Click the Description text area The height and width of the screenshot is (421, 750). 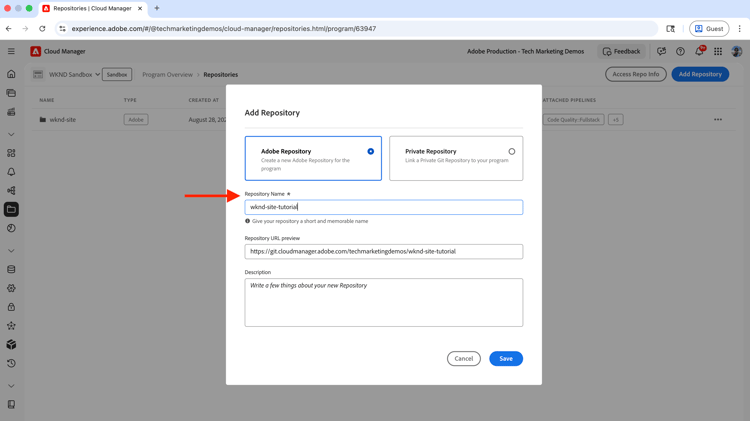click(384, 302)
